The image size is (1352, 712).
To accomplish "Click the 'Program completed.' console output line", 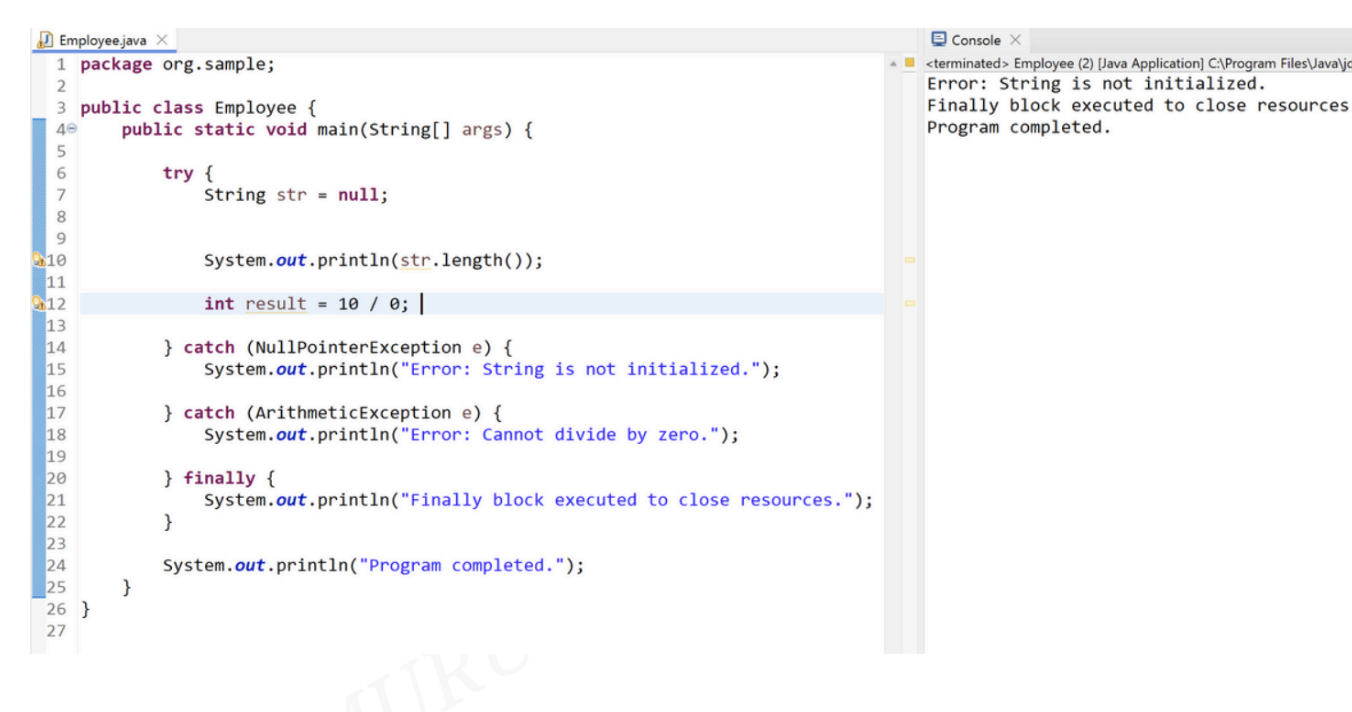I will coord(1018,127).
